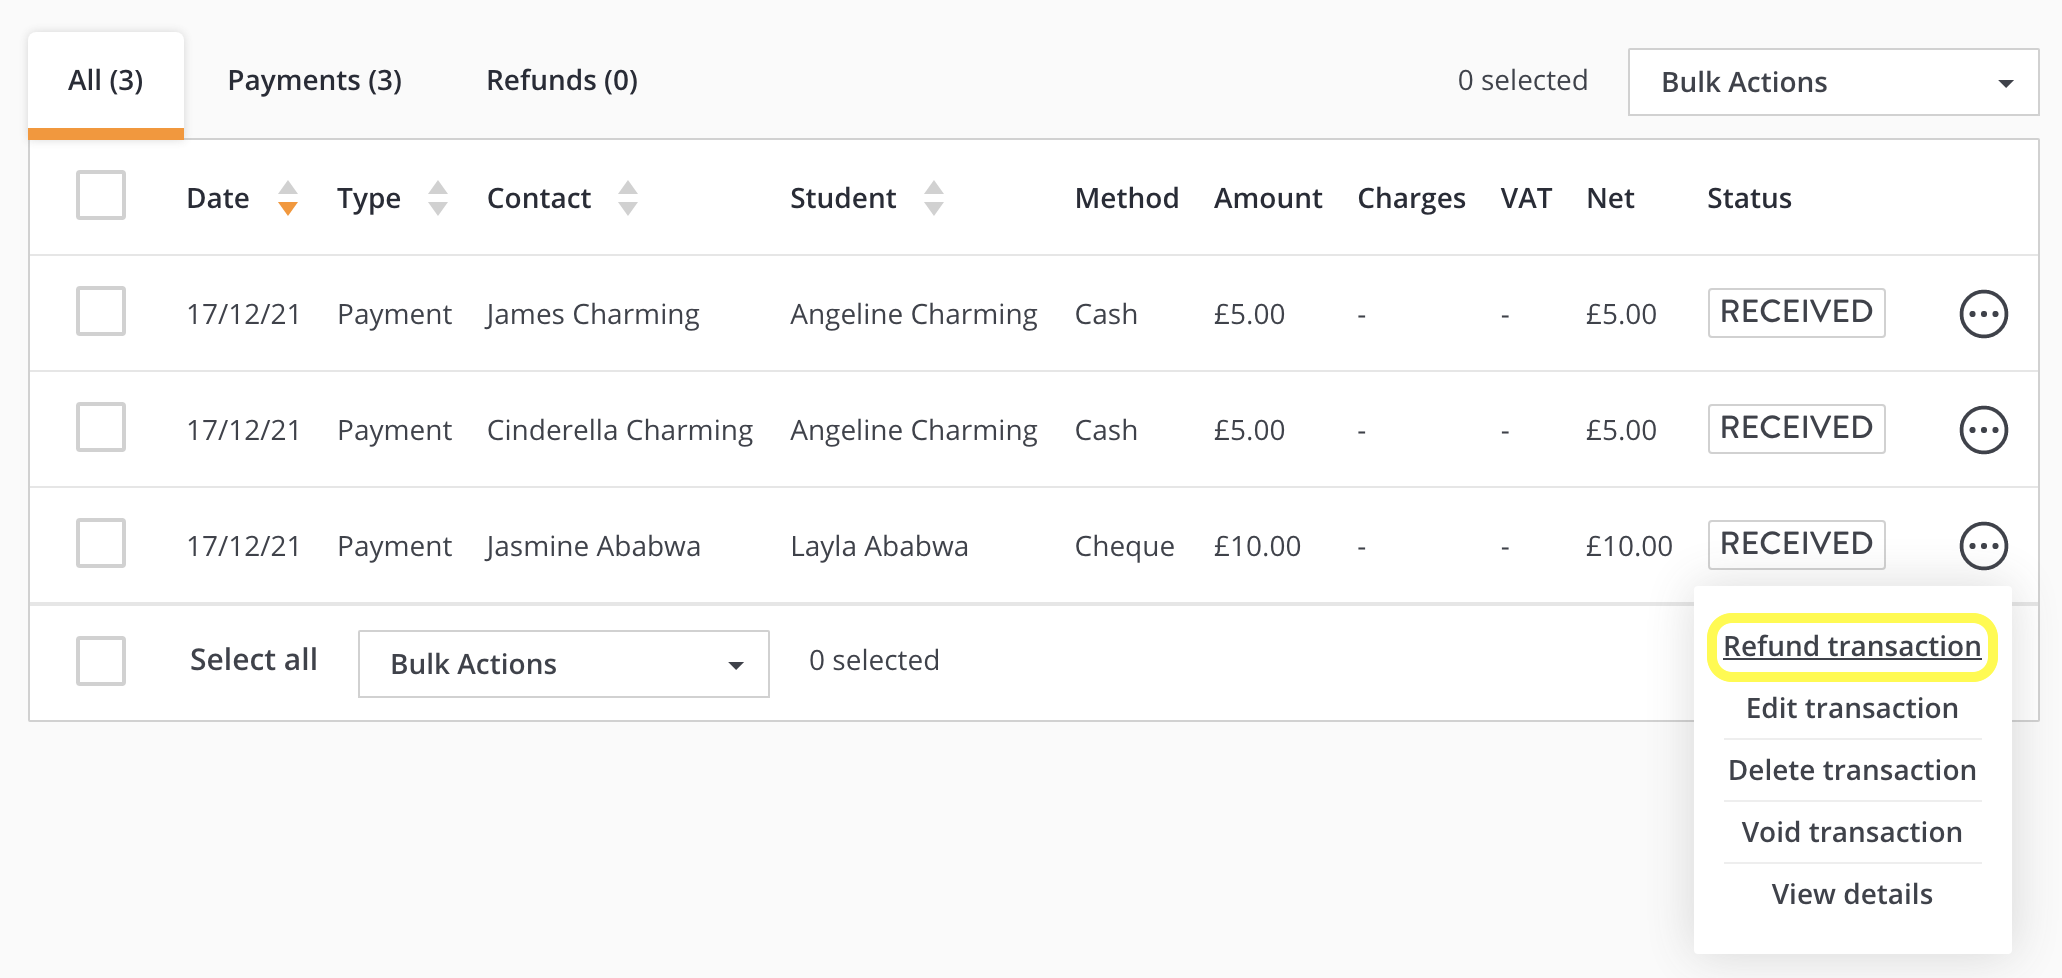This screenshot has height=978, width=2062.
Task: Choose Delete transaction from the menu
Action: pos(1852,770)
